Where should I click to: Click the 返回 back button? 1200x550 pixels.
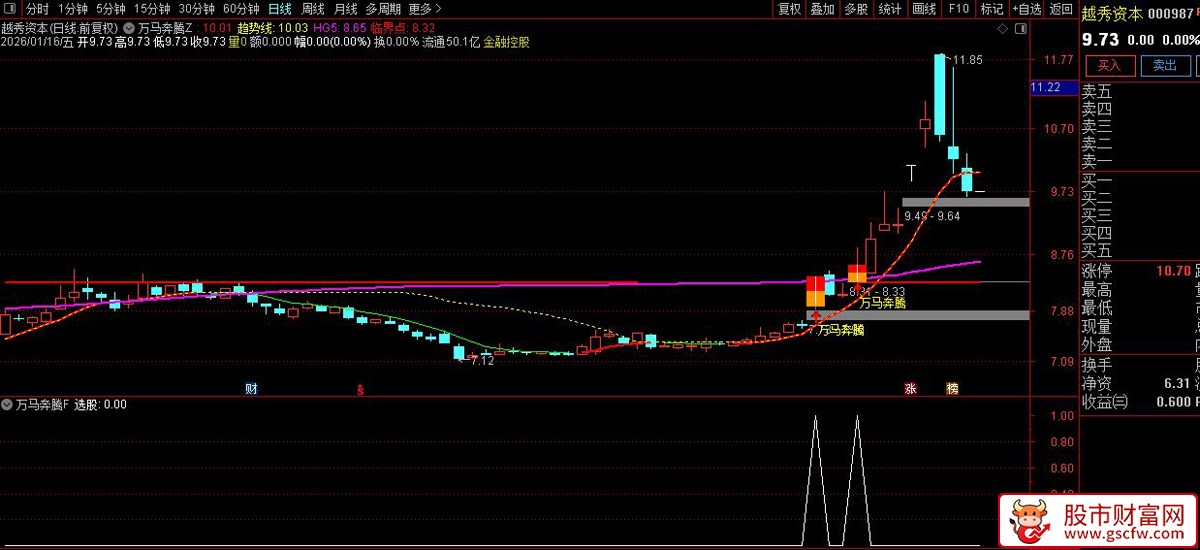pyautogui.click(x=1060, y=9)
